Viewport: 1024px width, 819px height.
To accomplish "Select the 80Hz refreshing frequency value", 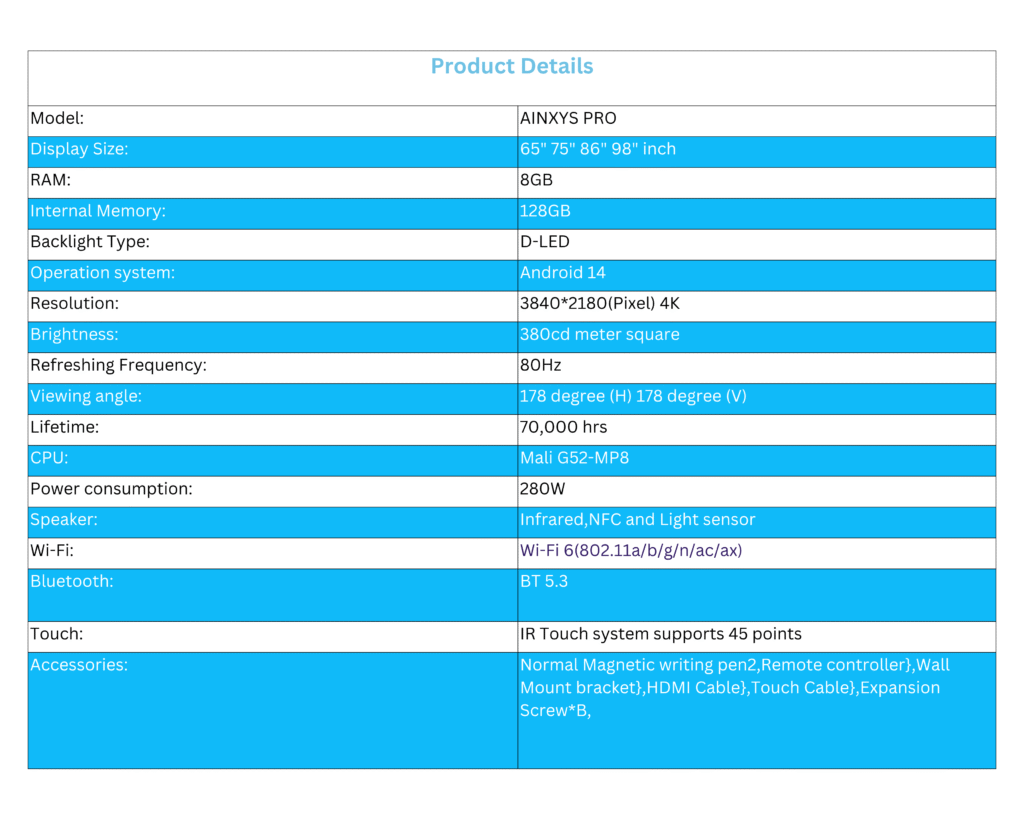I will click(x=540, y=365).
